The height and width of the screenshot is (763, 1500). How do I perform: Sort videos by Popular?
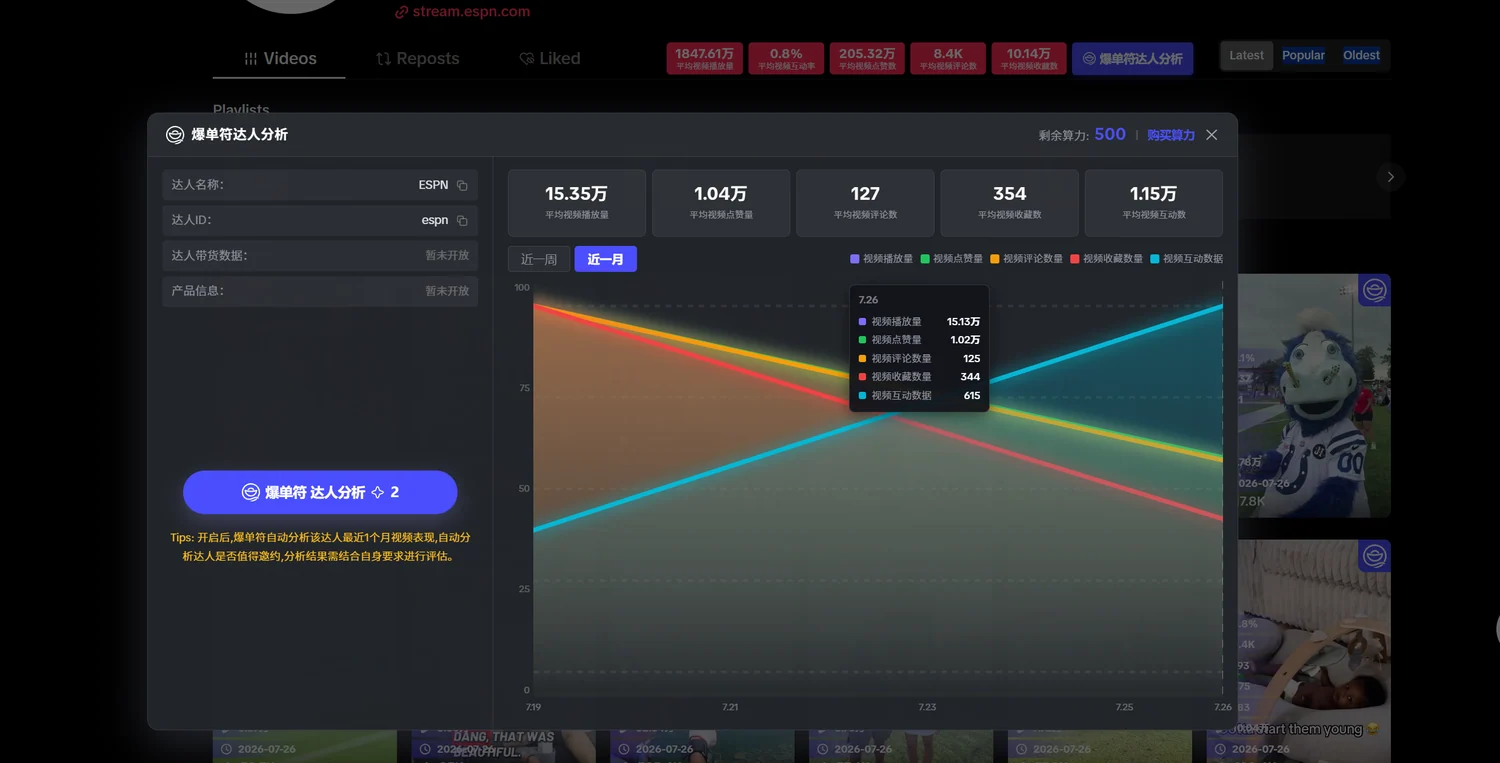1303,55
